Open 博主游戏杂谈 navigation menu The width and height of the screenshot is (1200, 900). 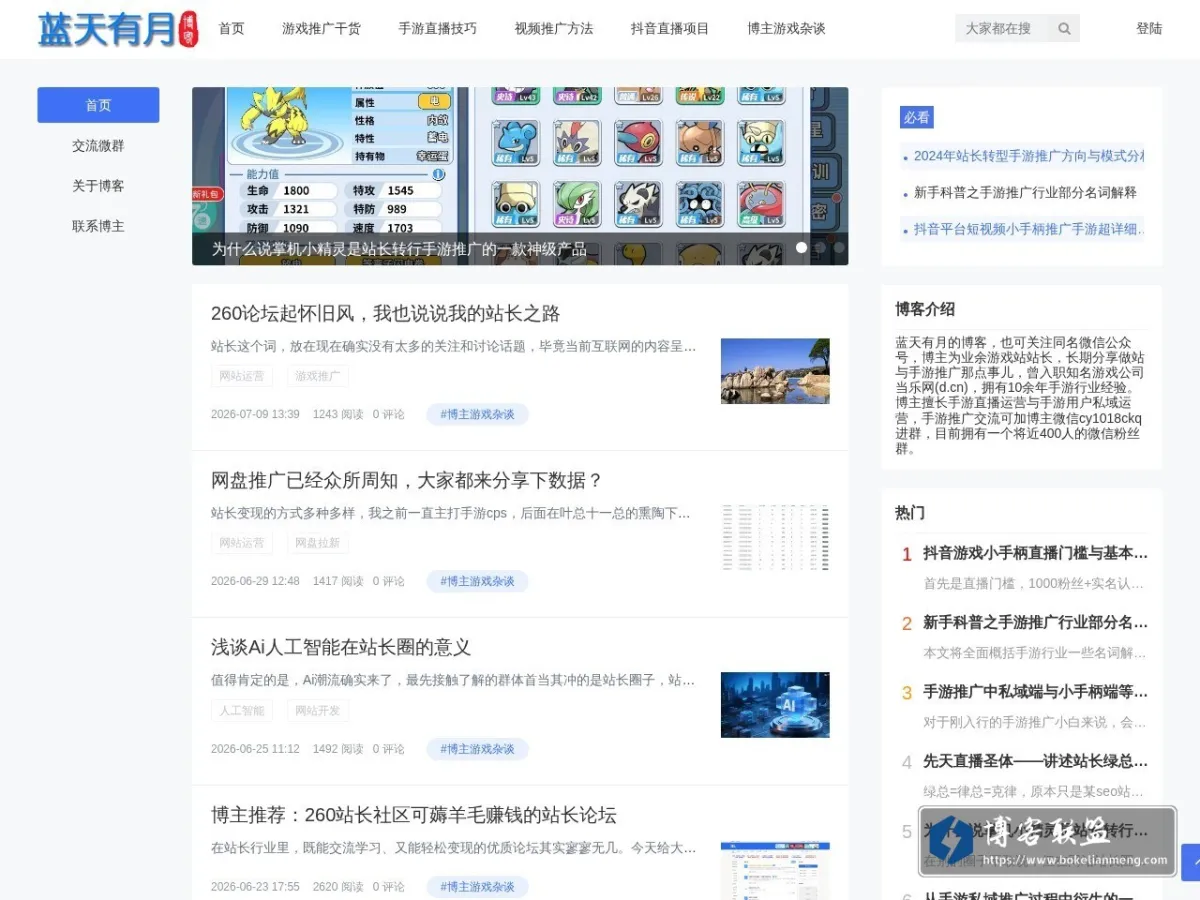point(786,29)
